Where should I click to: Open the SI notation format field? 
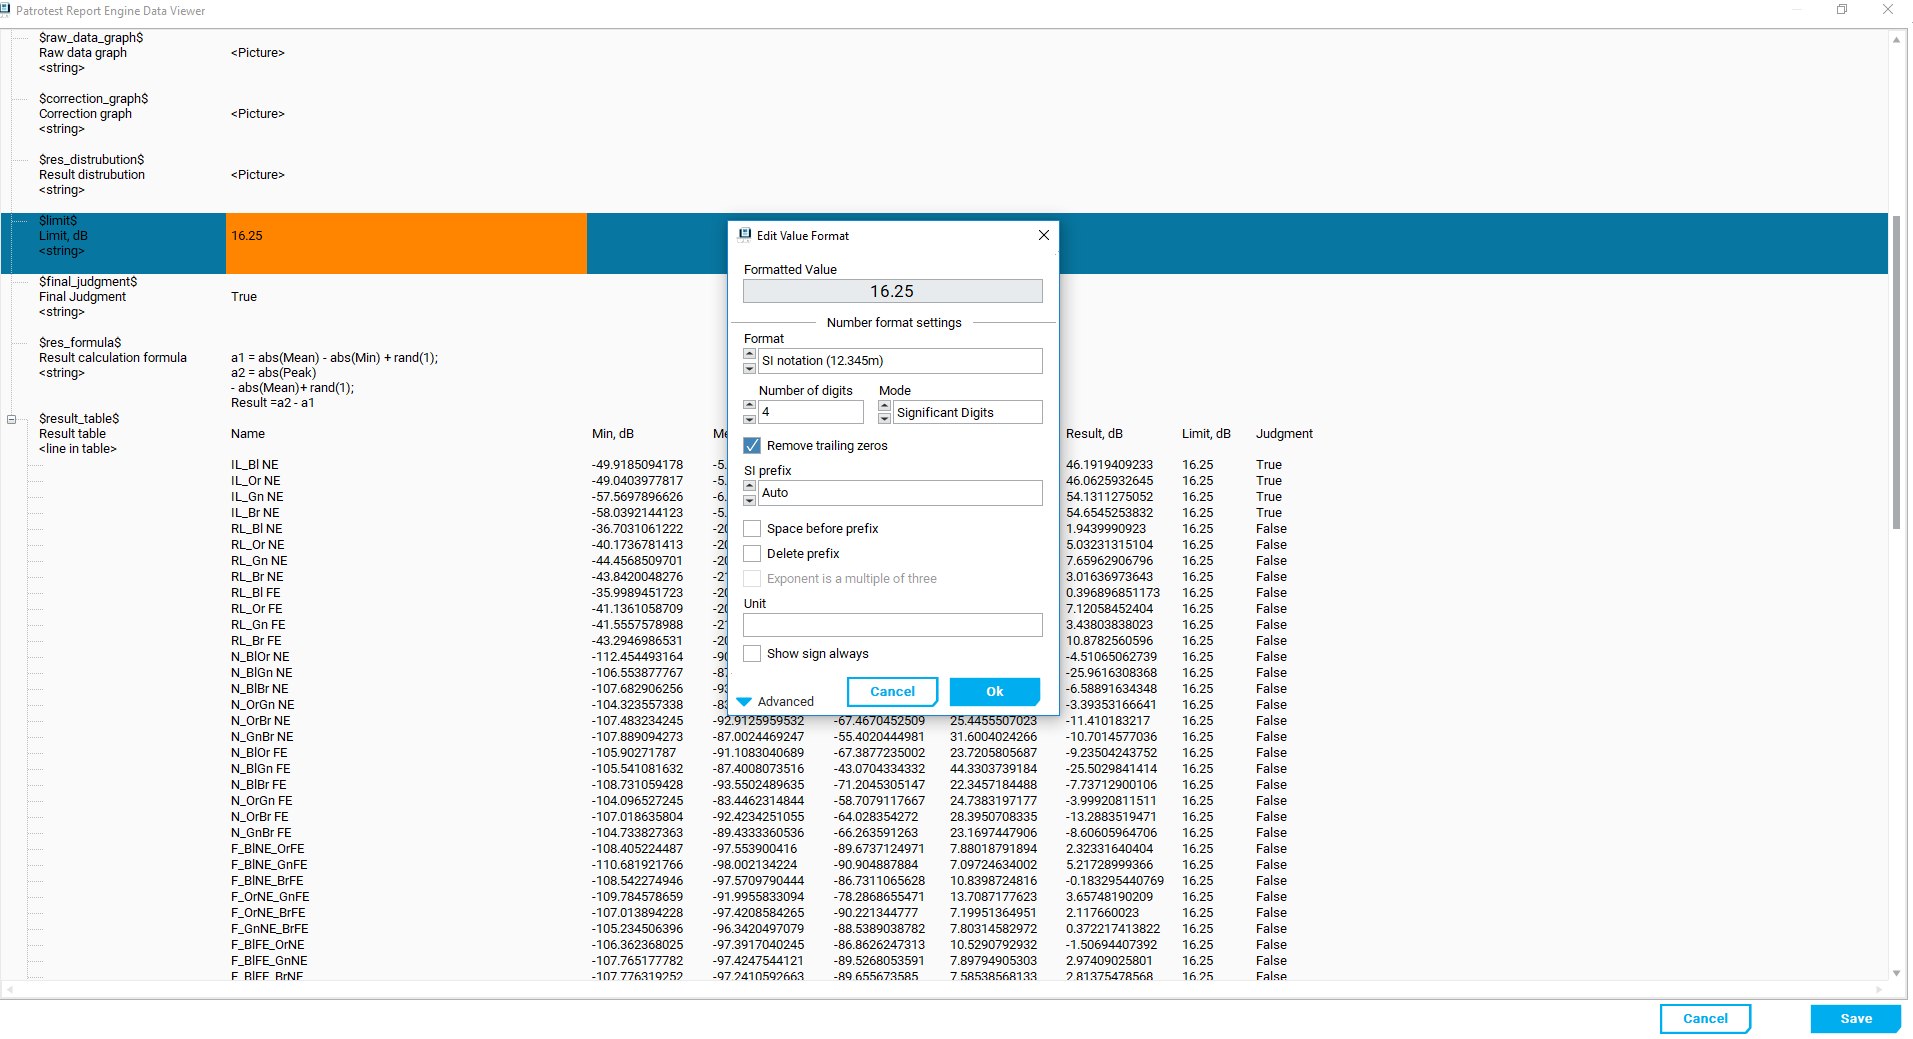coord(900,361)
